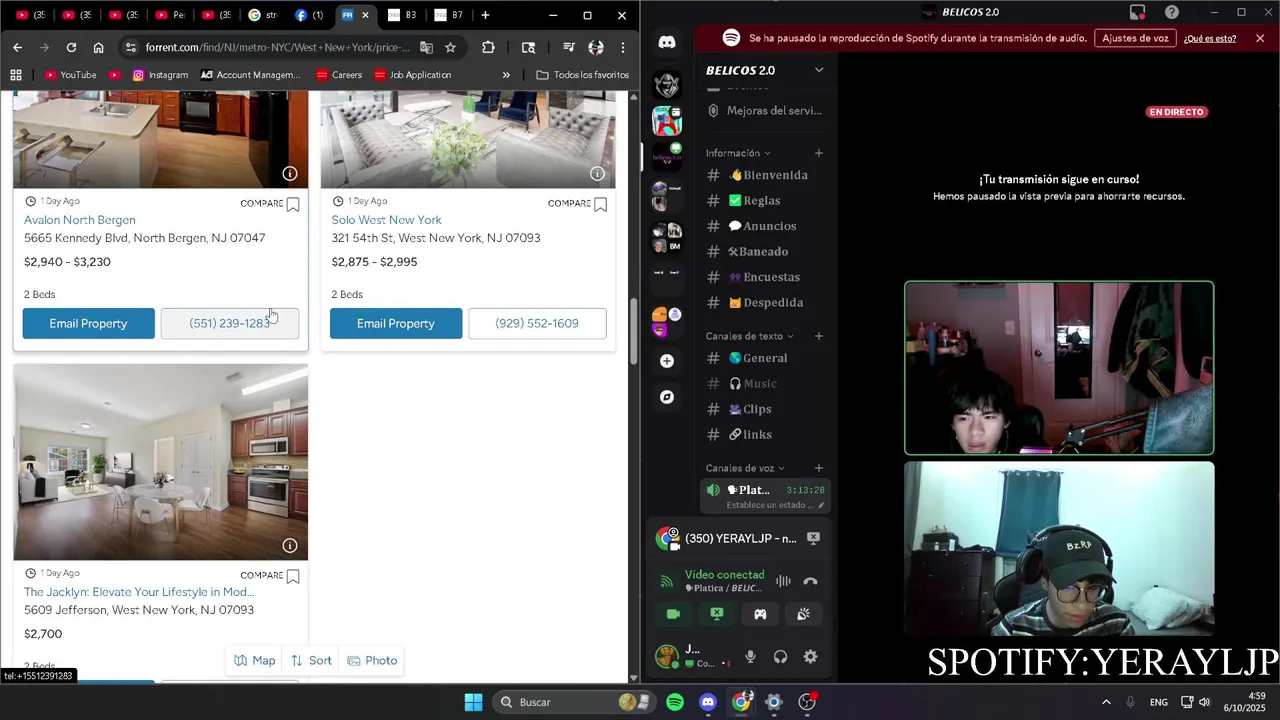Open Spotify from the Windows taskbar

click(x=675, y=702)
